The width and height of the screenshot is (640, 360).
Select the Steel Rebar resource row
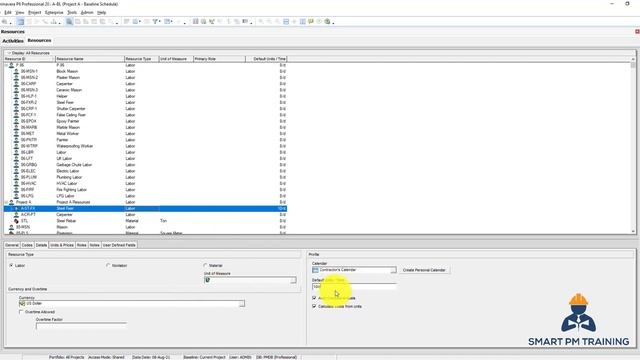click(x=145, y=221)
